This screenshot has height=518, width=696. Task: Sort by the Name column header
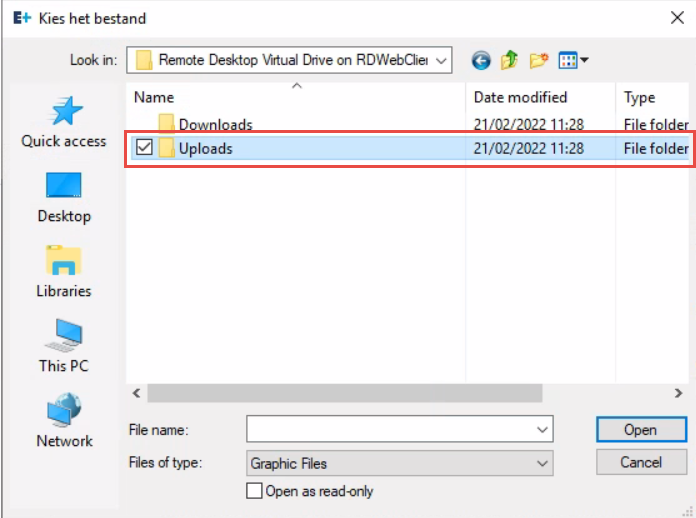pos(154,97)
